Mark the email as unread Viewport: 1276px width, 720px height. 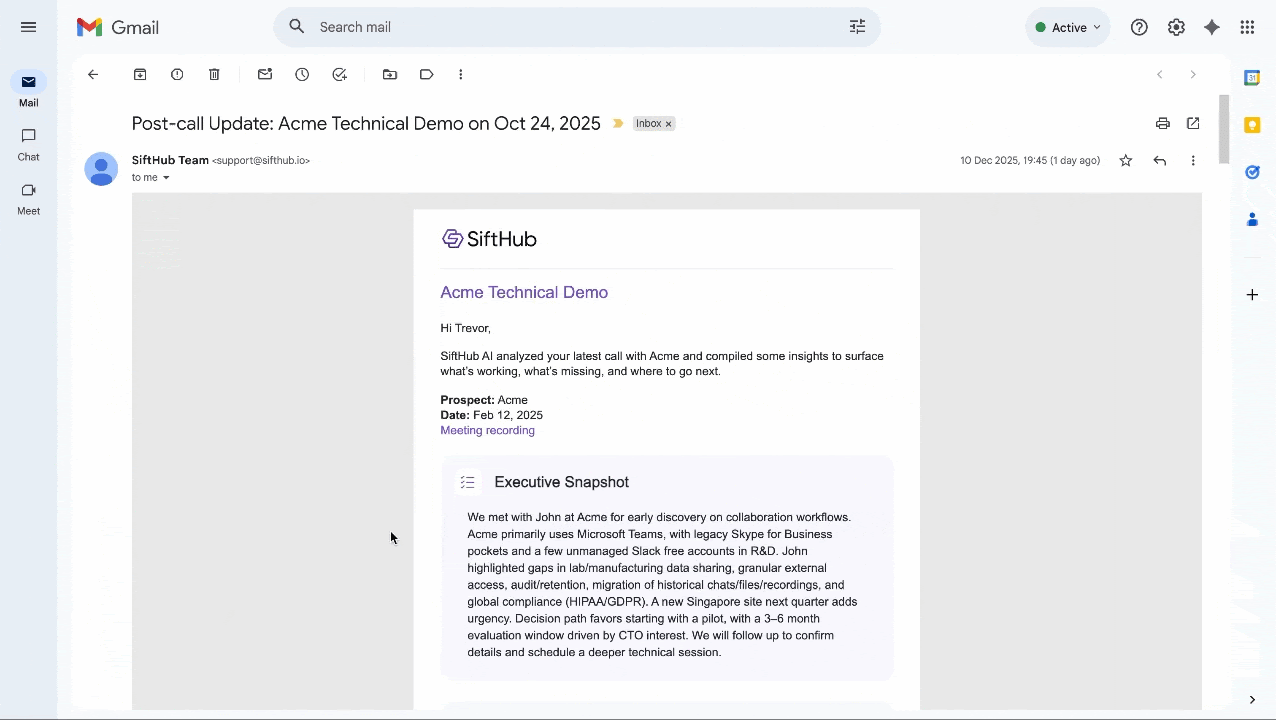pos(265,74)
